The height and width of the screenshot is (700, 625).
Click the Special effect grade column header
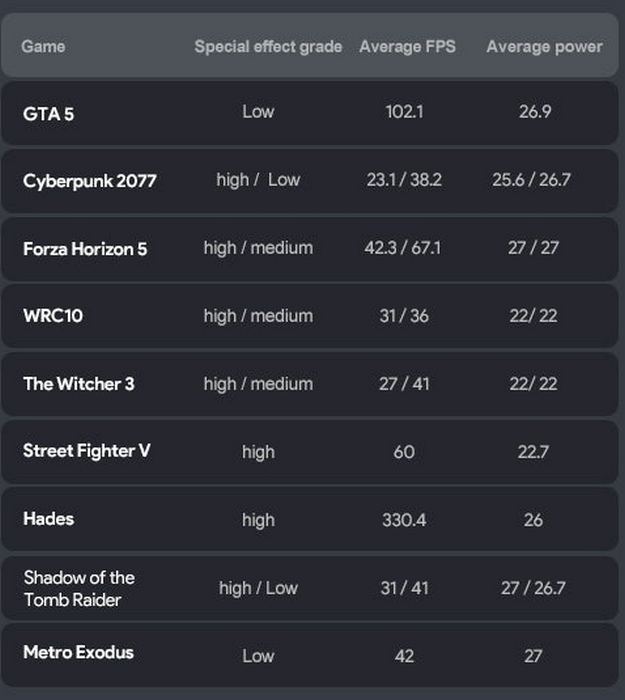point(268,46)
